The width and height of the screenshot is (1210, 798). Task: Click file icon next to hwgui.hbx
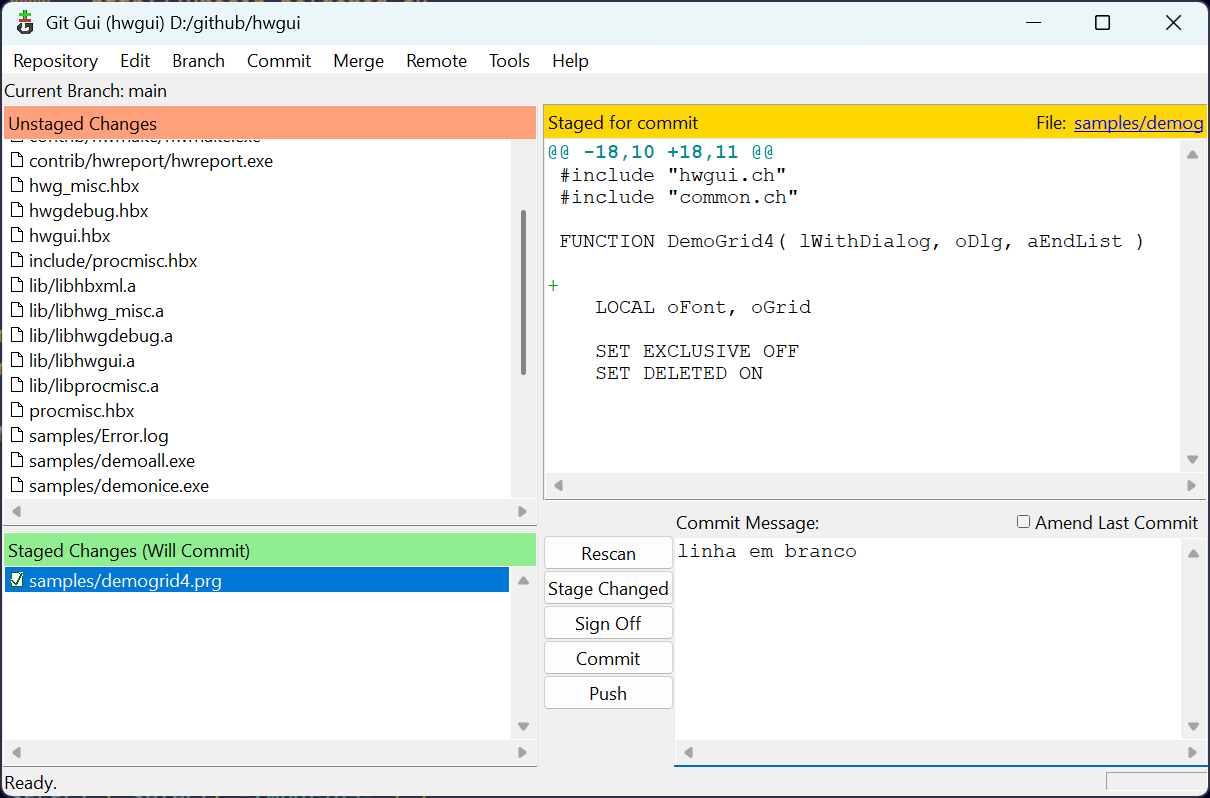pos(16,236)
